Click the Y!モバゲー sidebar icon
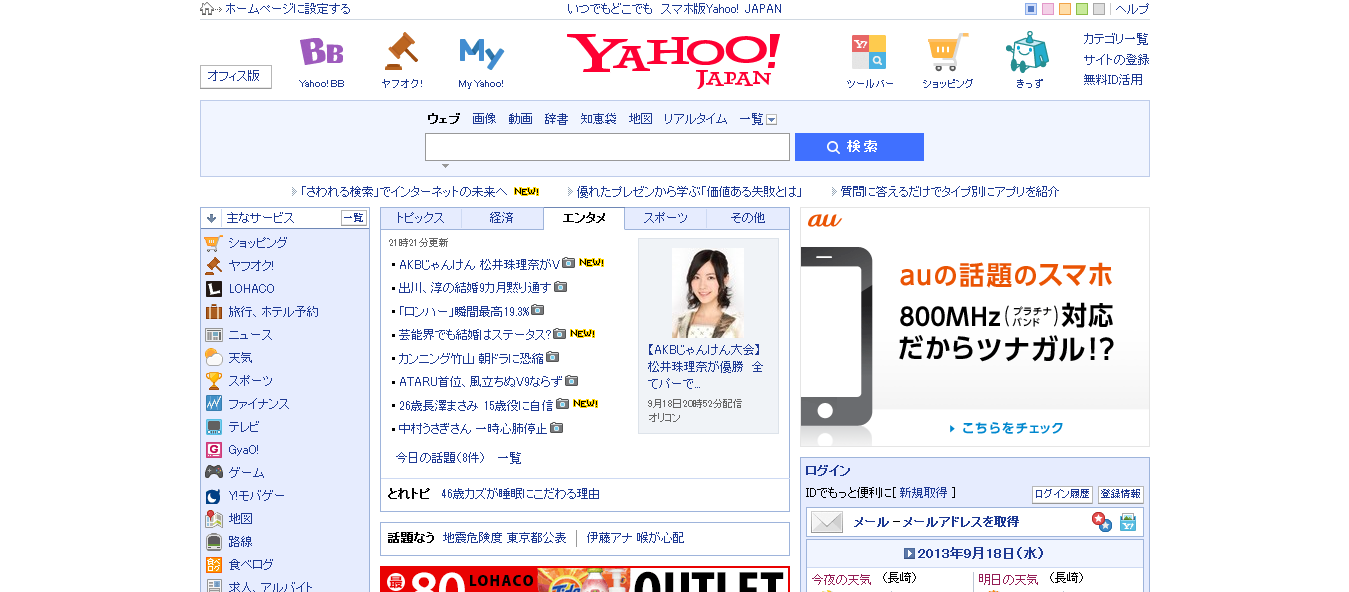 tap(213, 496)
